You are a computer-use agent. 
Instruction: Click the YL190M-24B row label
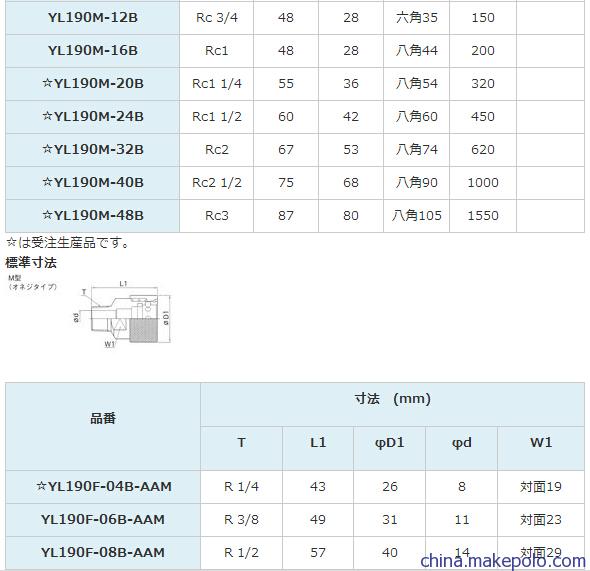93,117
